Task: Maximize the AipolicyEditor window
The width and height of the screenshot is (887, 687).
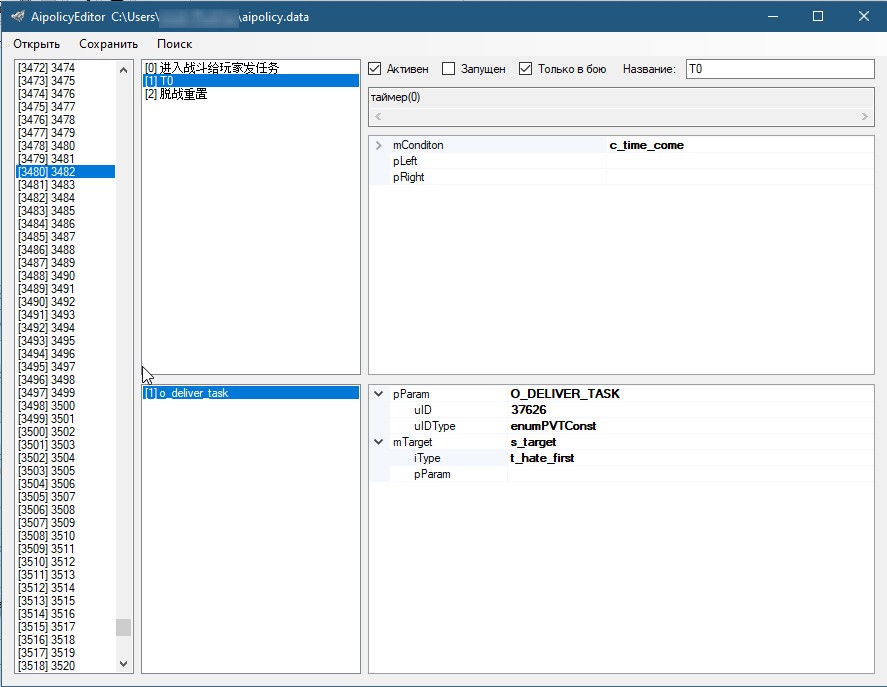Action: (x=818, y=16)
